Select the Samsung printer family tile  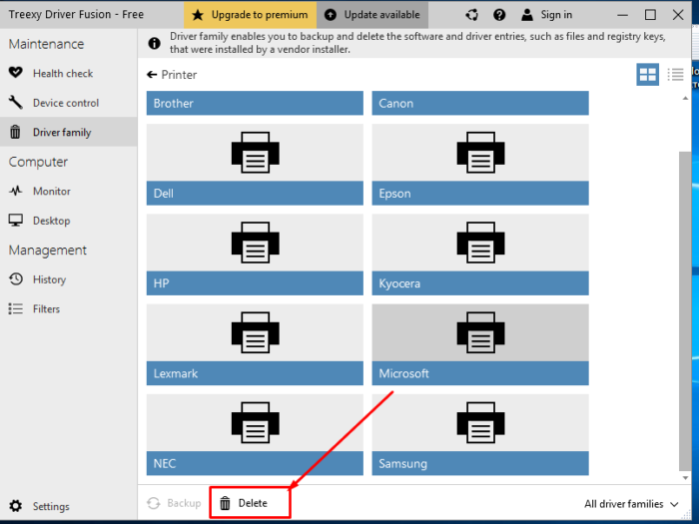click(x=480, y=434)
